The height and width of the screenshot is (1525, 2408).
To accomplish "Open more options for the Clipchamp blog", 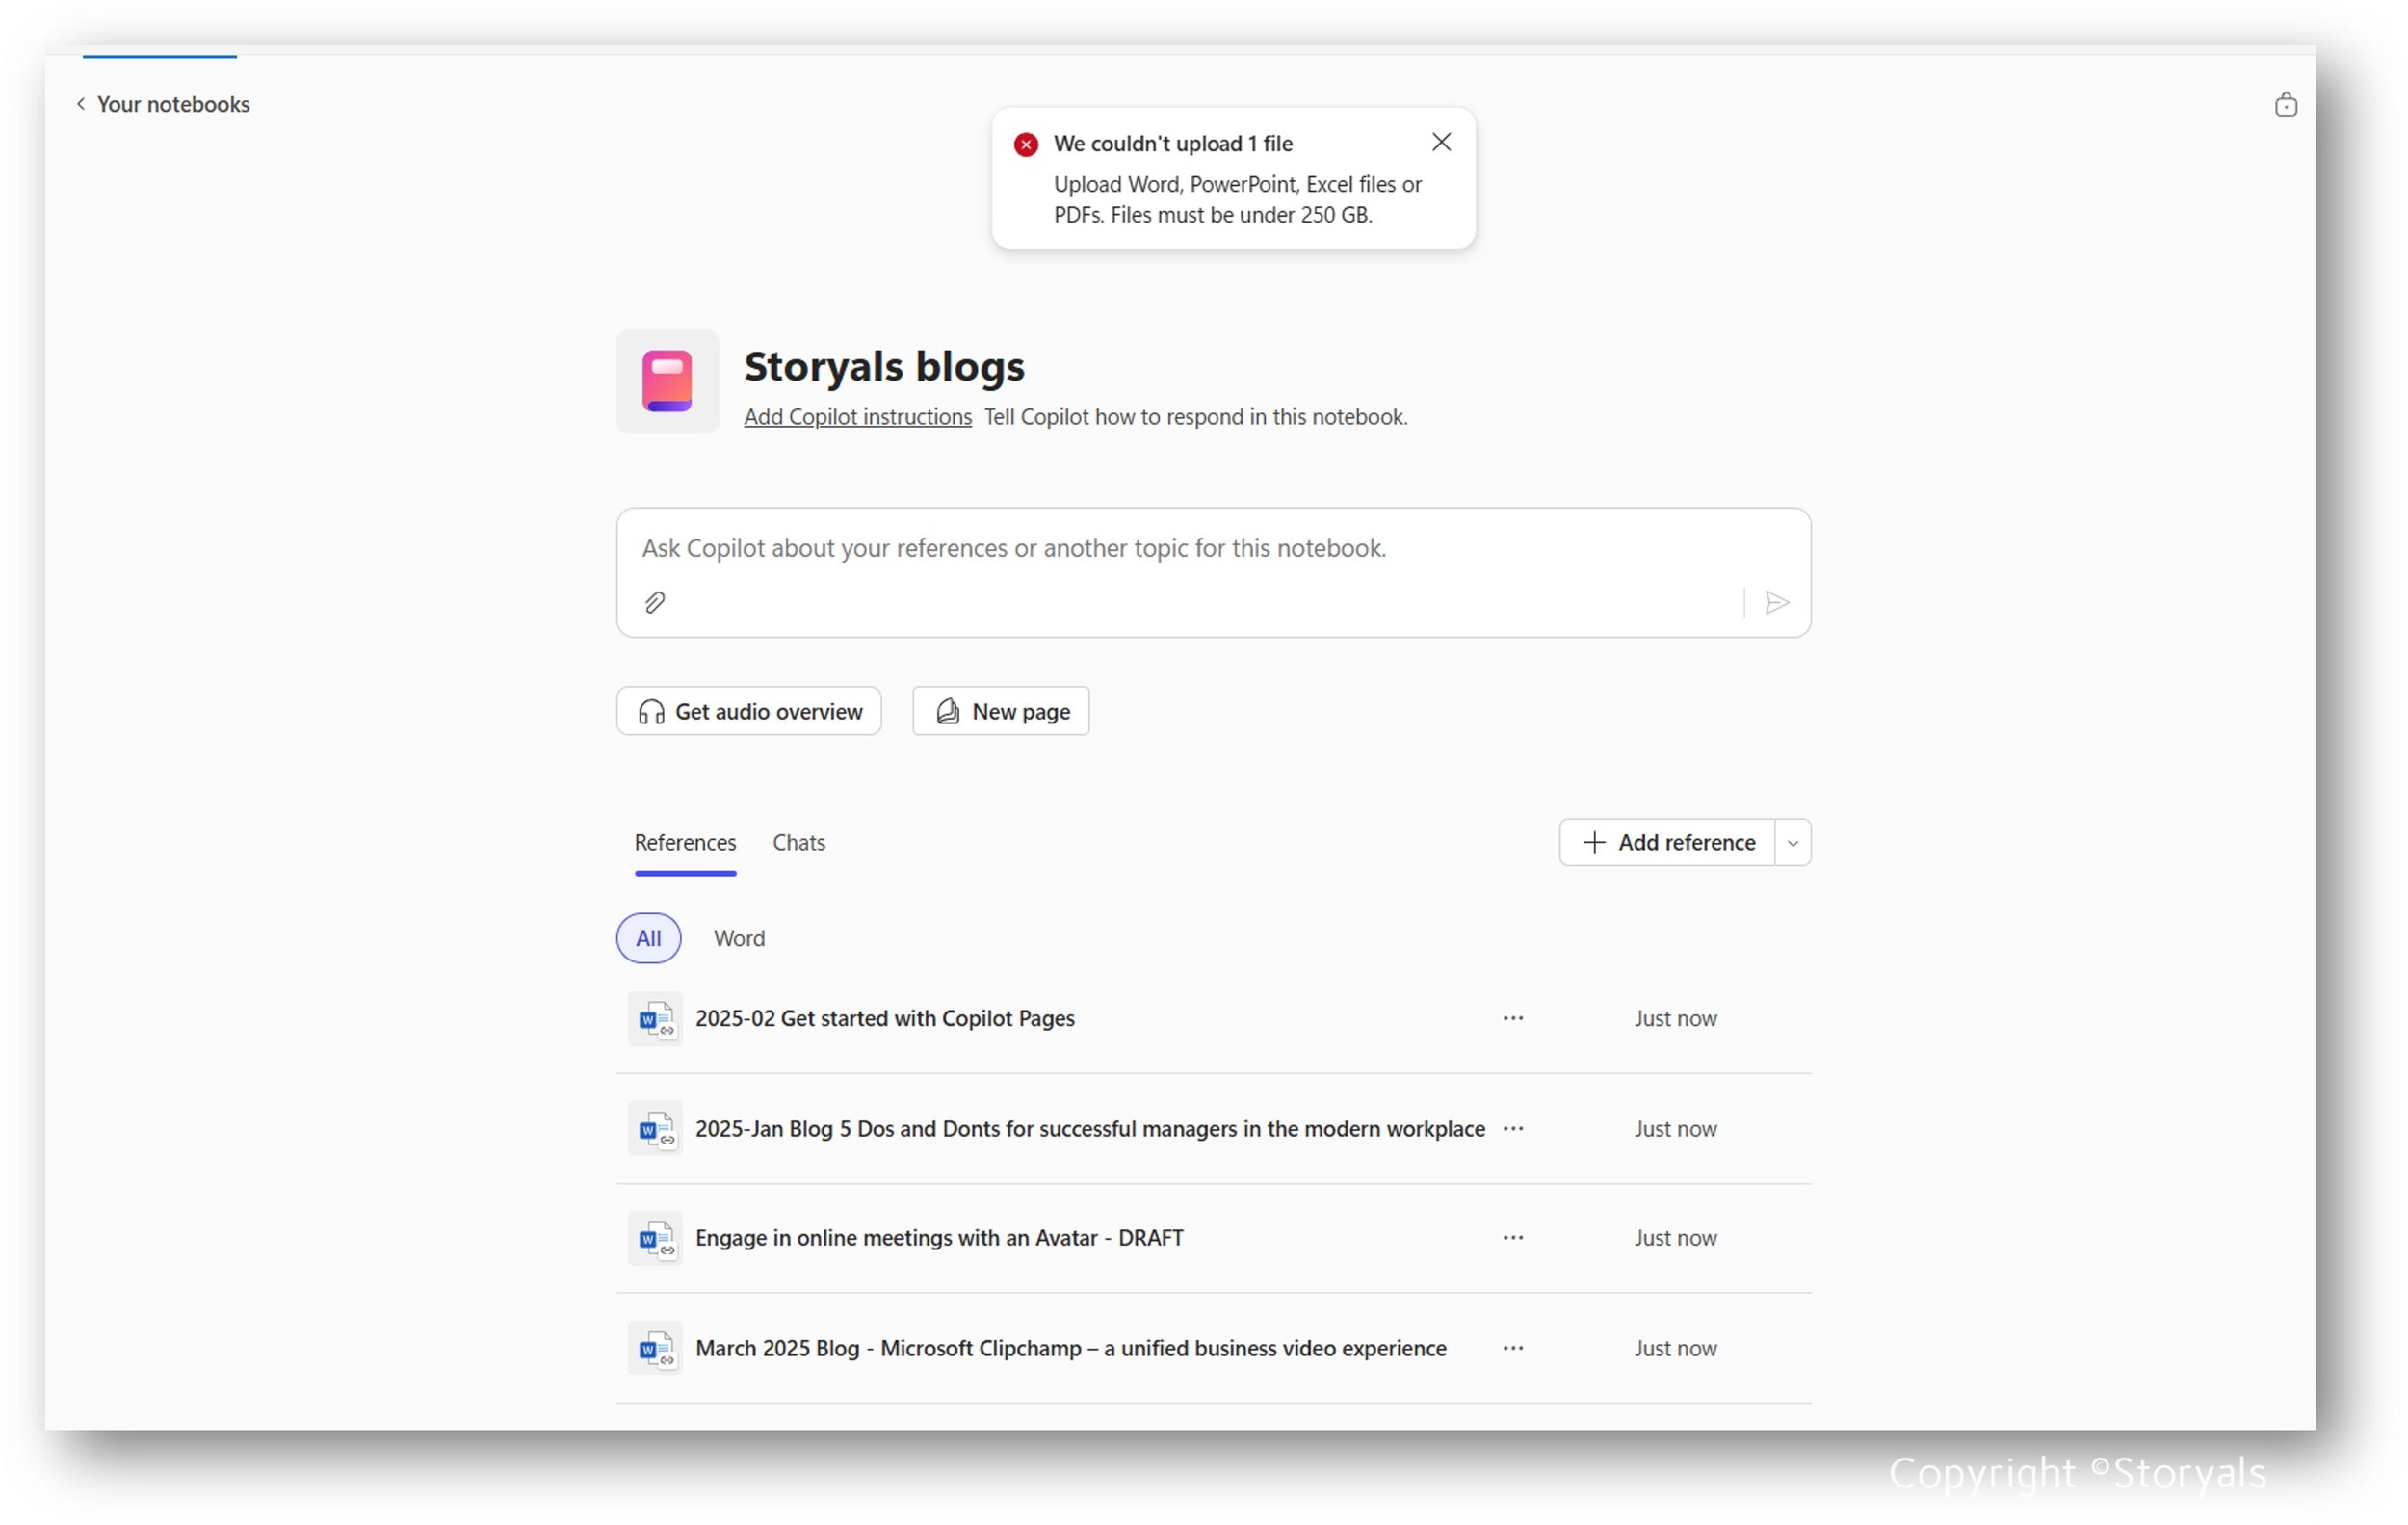I will pyautogui.click(x=1512, y=1347).
